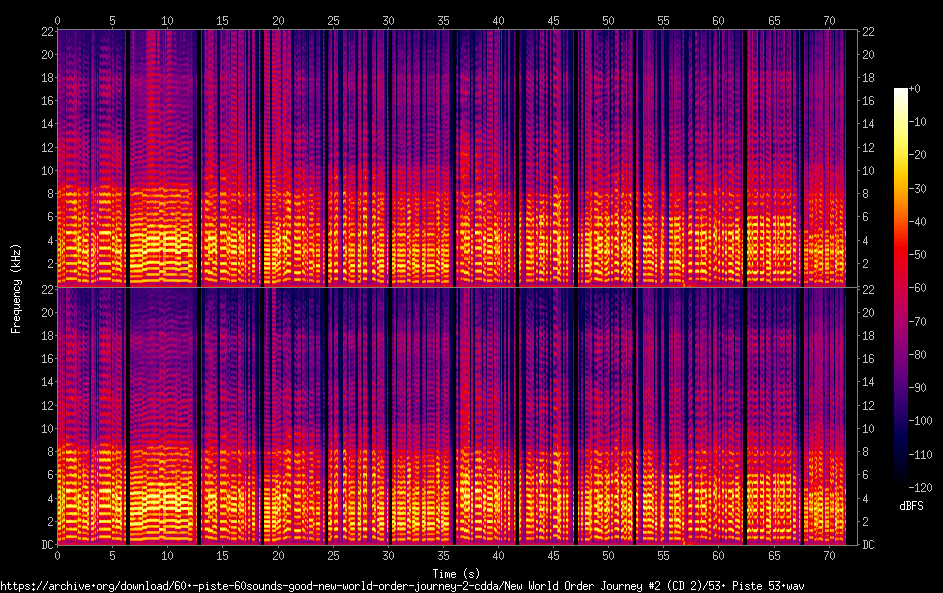Select the "-110" value on color scale
This screenshot has width=943, height=593.
[x=920, y=455]
